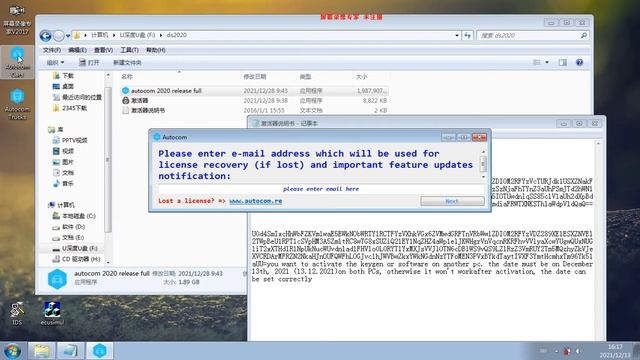This screenshot has height=360, width=640.
Task: Open Explorer help question mark icon
Action: click(580, 62)
